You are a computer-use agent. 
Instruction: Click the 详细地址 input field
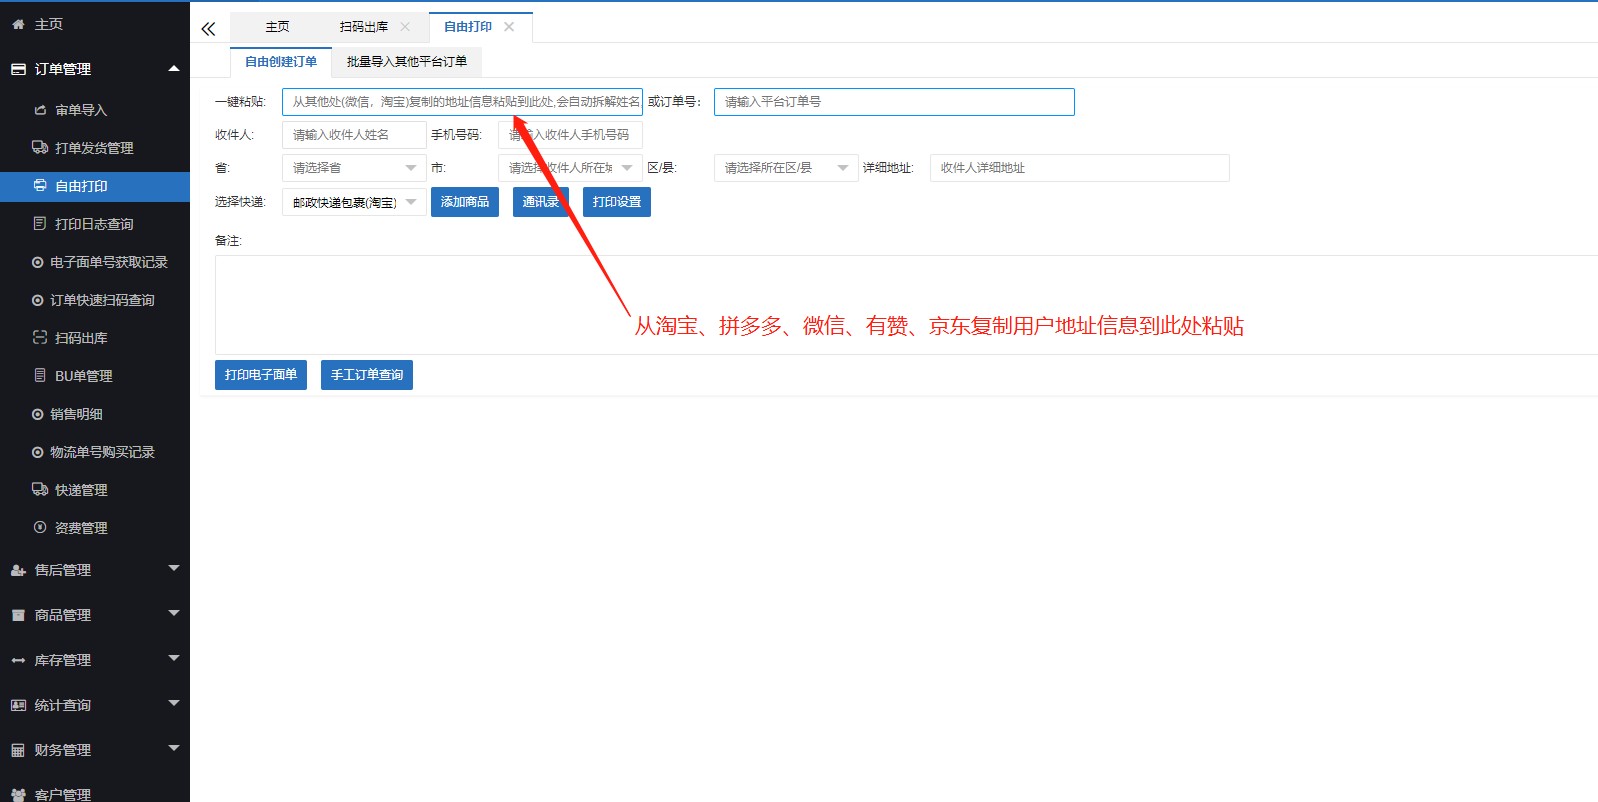pyautogui.click(x=1079, y=168)
